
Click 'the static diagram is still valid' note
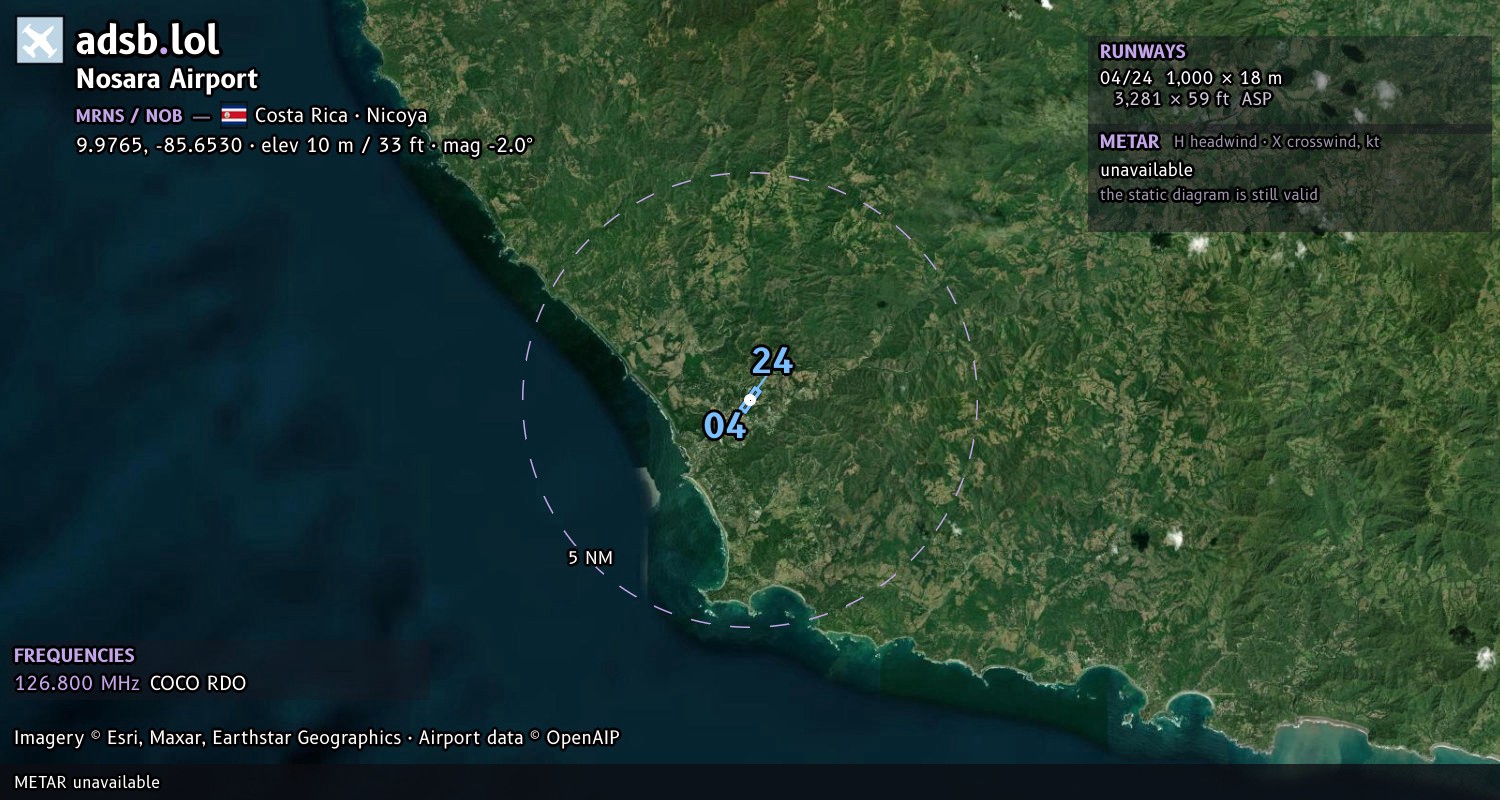pyautogui.click(x=1209, y=195)
